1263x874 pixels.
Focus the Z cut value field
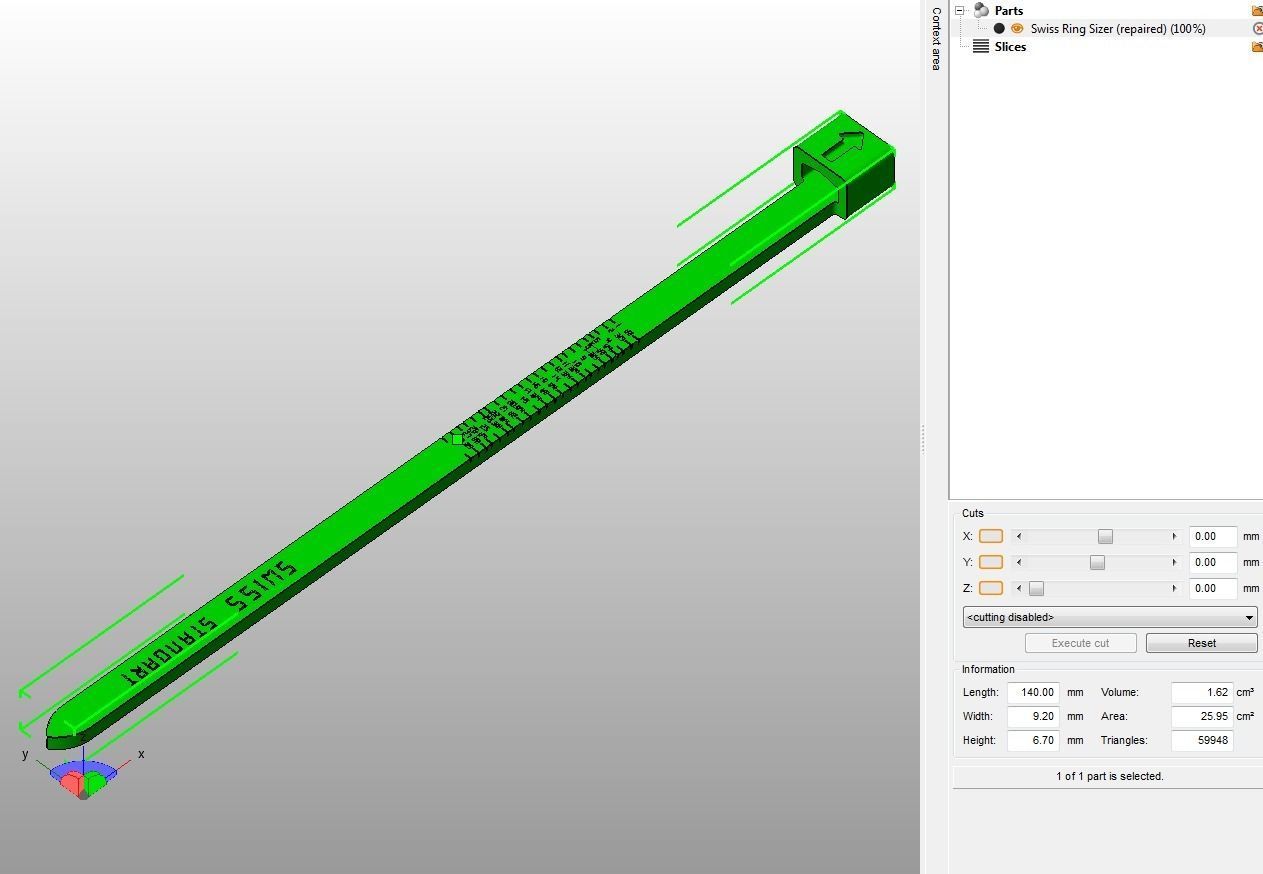point(1213,588)
